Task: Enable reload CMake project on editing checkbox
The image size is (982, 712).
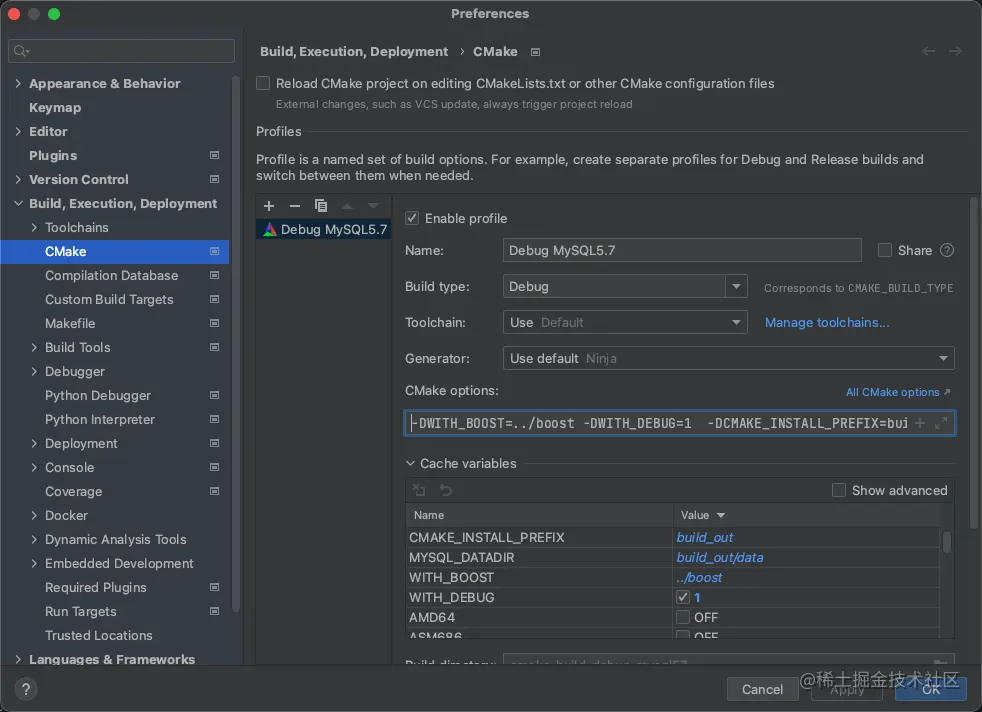Action: click(x=263, y=83)
